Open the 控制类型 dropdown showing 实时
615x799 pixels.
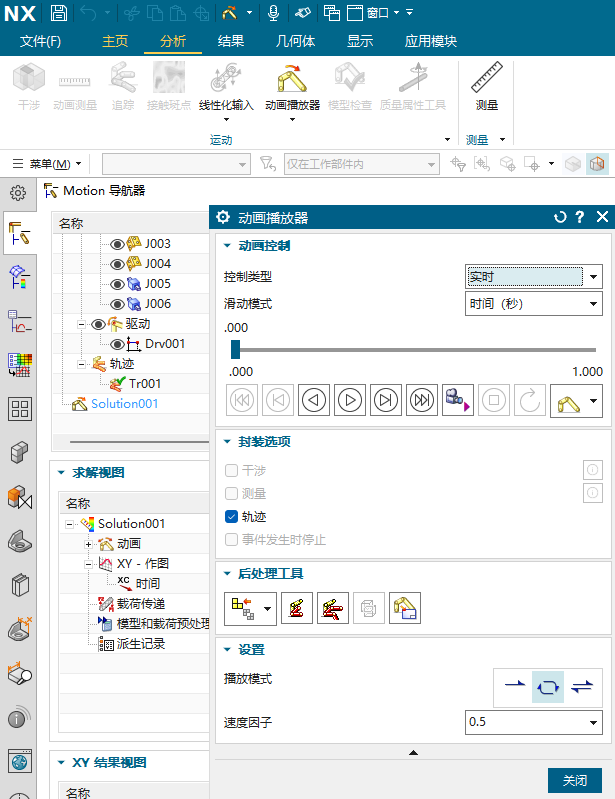pyautogui.click(x=533, y=277)
